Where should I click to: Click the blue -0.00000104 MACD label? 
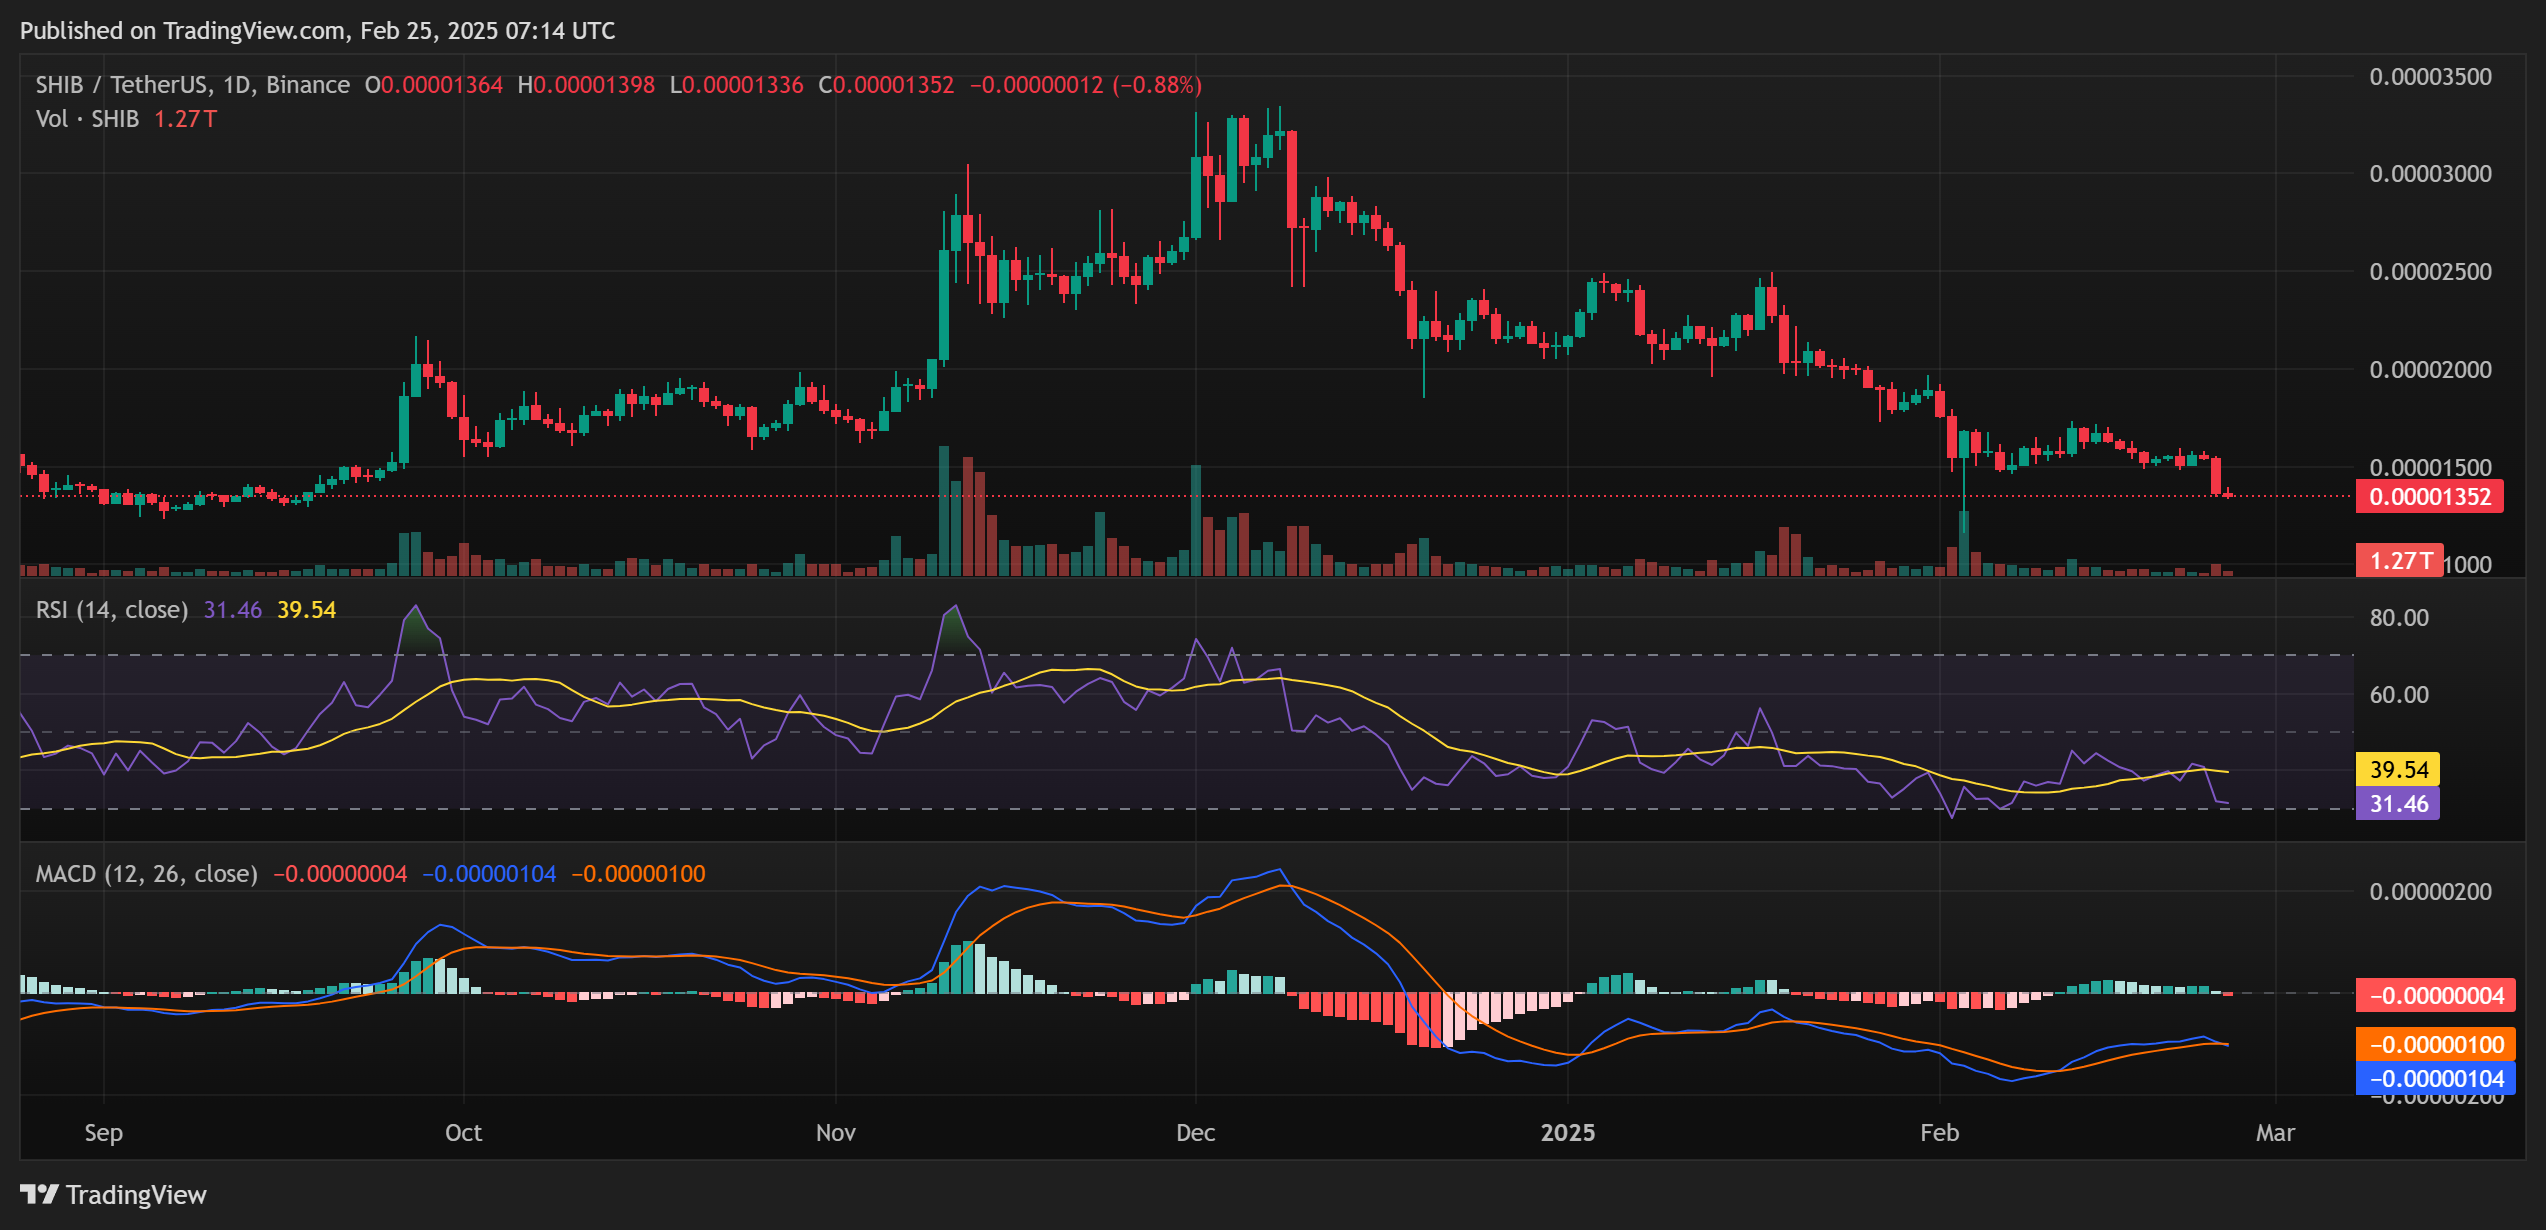(x=2436, y=1079)
